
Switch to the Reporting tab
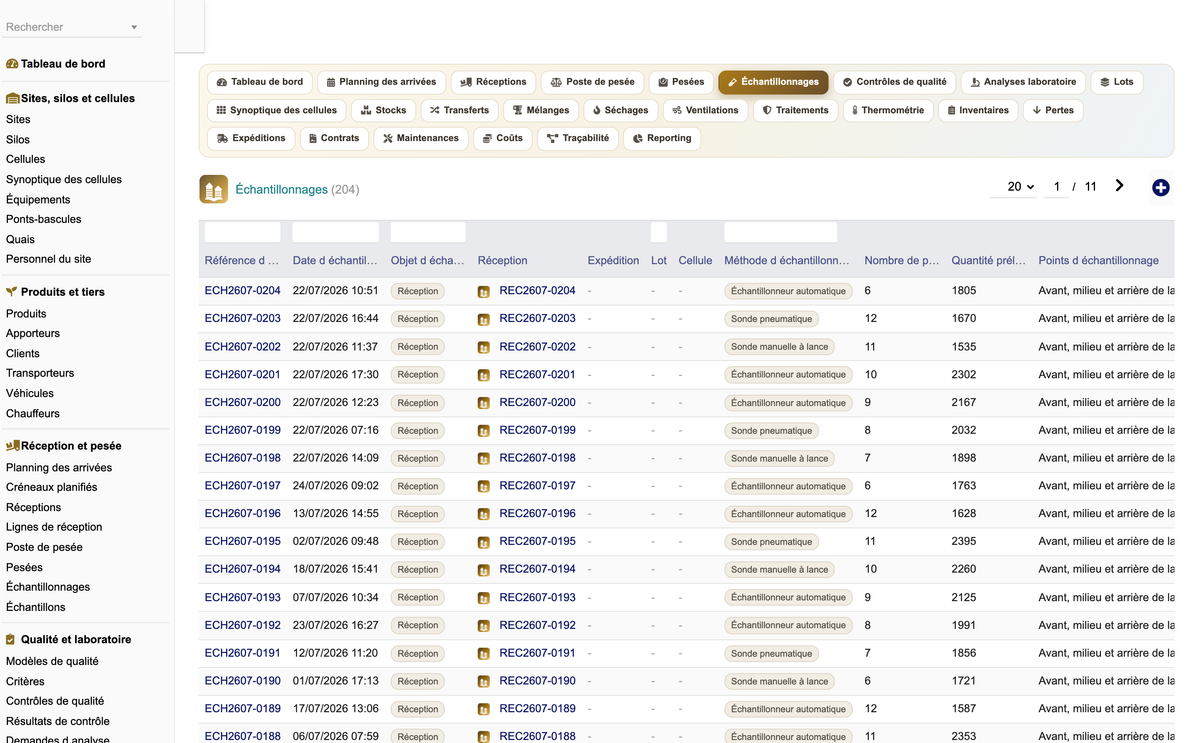[x=662, y=138]
